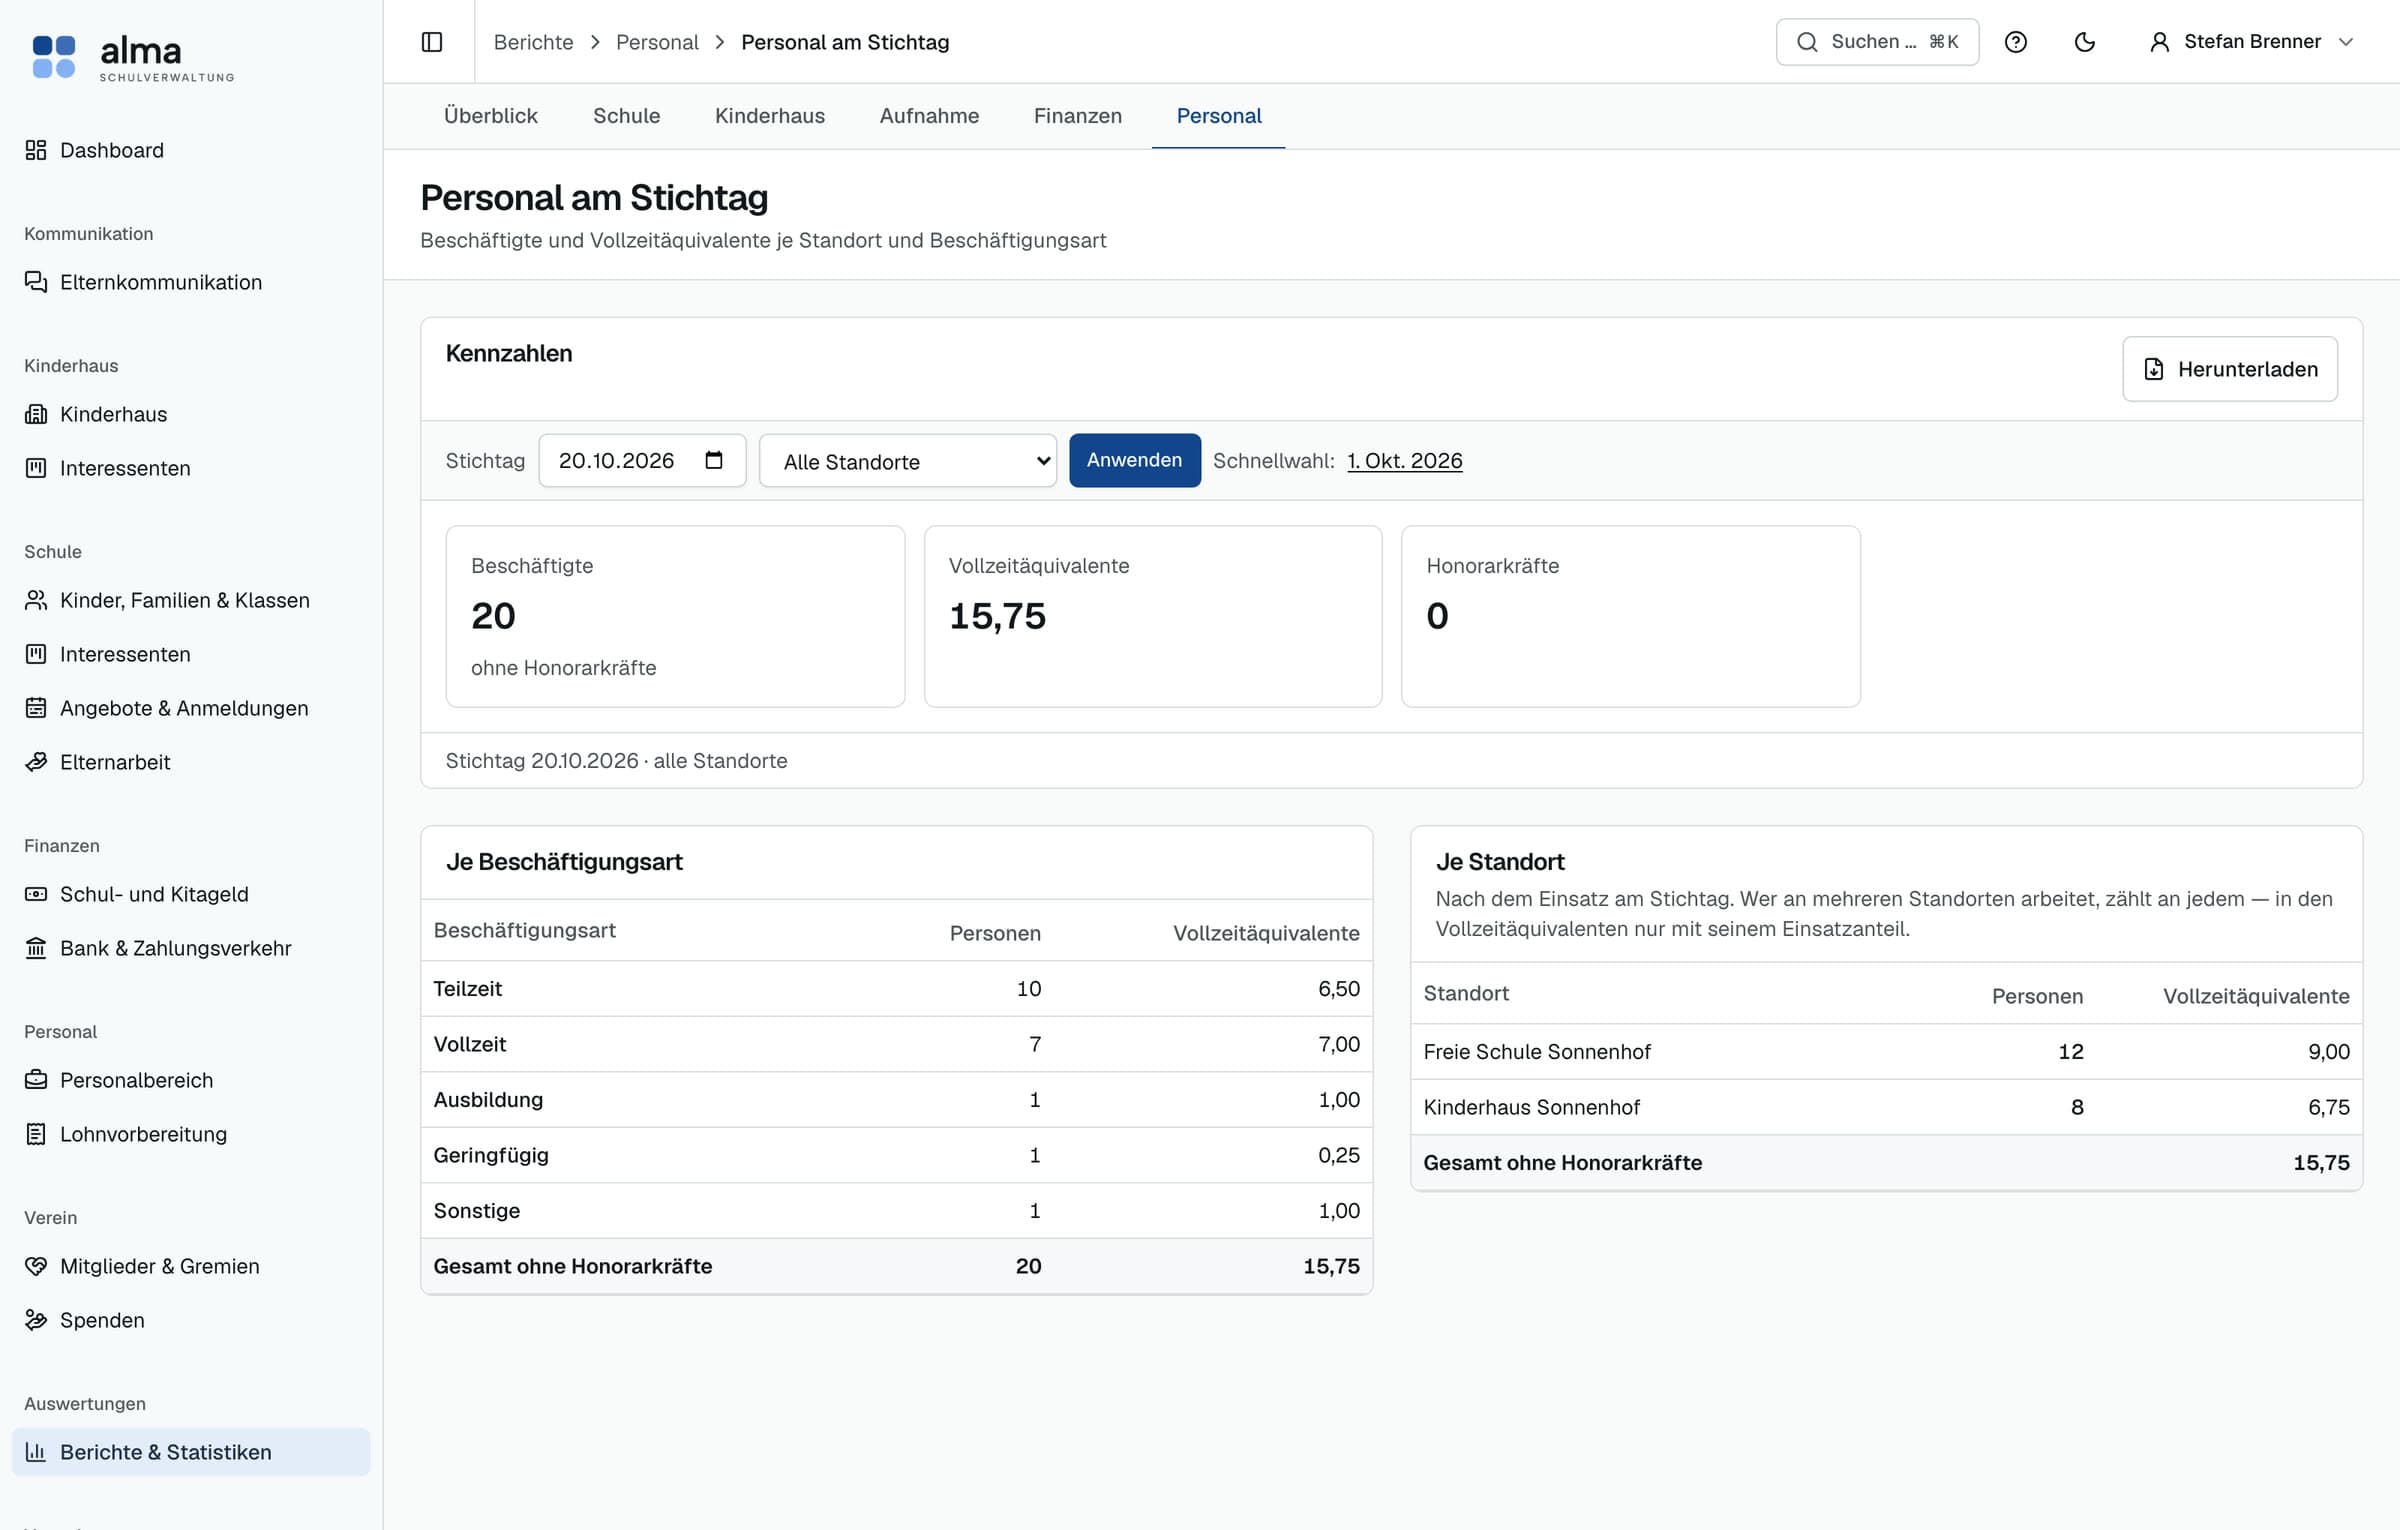Open Kinder, Familien & Klassen
Viewport: 2400px width, 1530px height.
tap(191, 600)
